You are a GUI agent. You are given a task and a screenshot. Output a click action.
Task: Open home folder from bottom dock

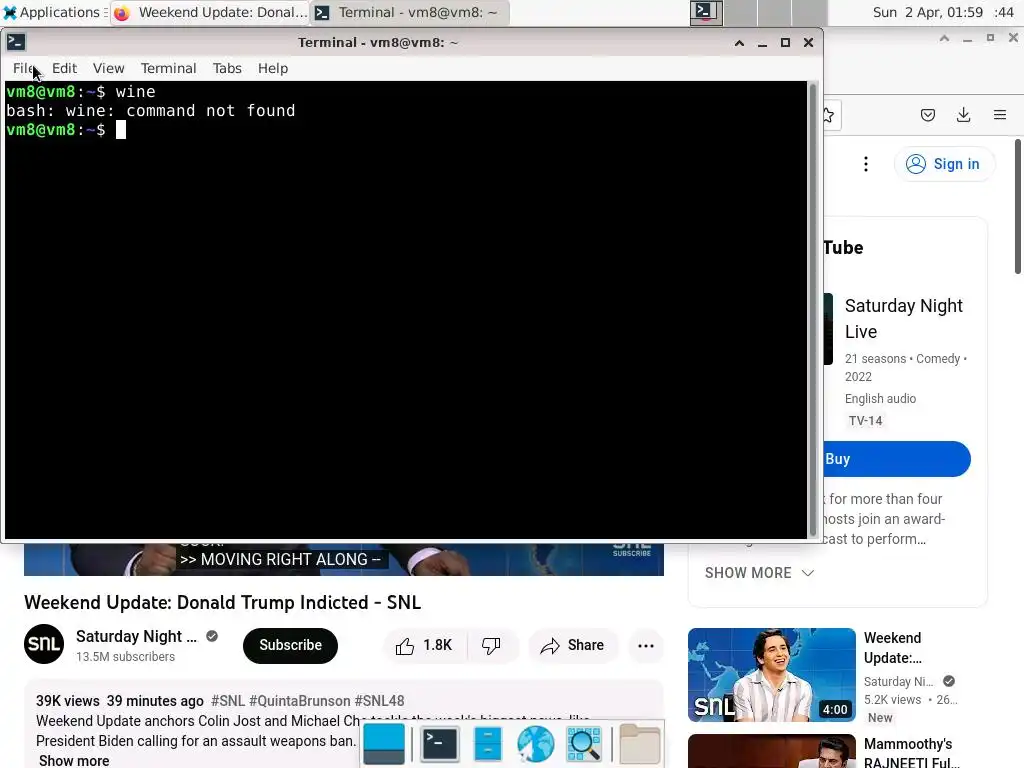tap(639, 744)
